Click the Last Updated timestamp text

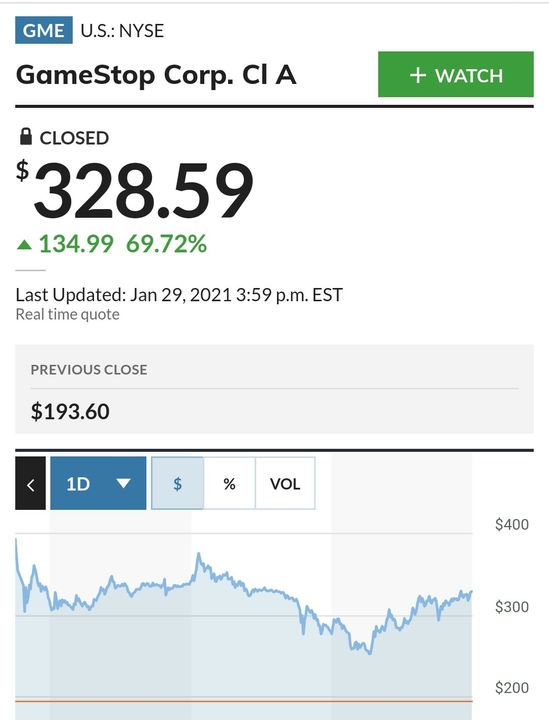[x=179, y=295]
